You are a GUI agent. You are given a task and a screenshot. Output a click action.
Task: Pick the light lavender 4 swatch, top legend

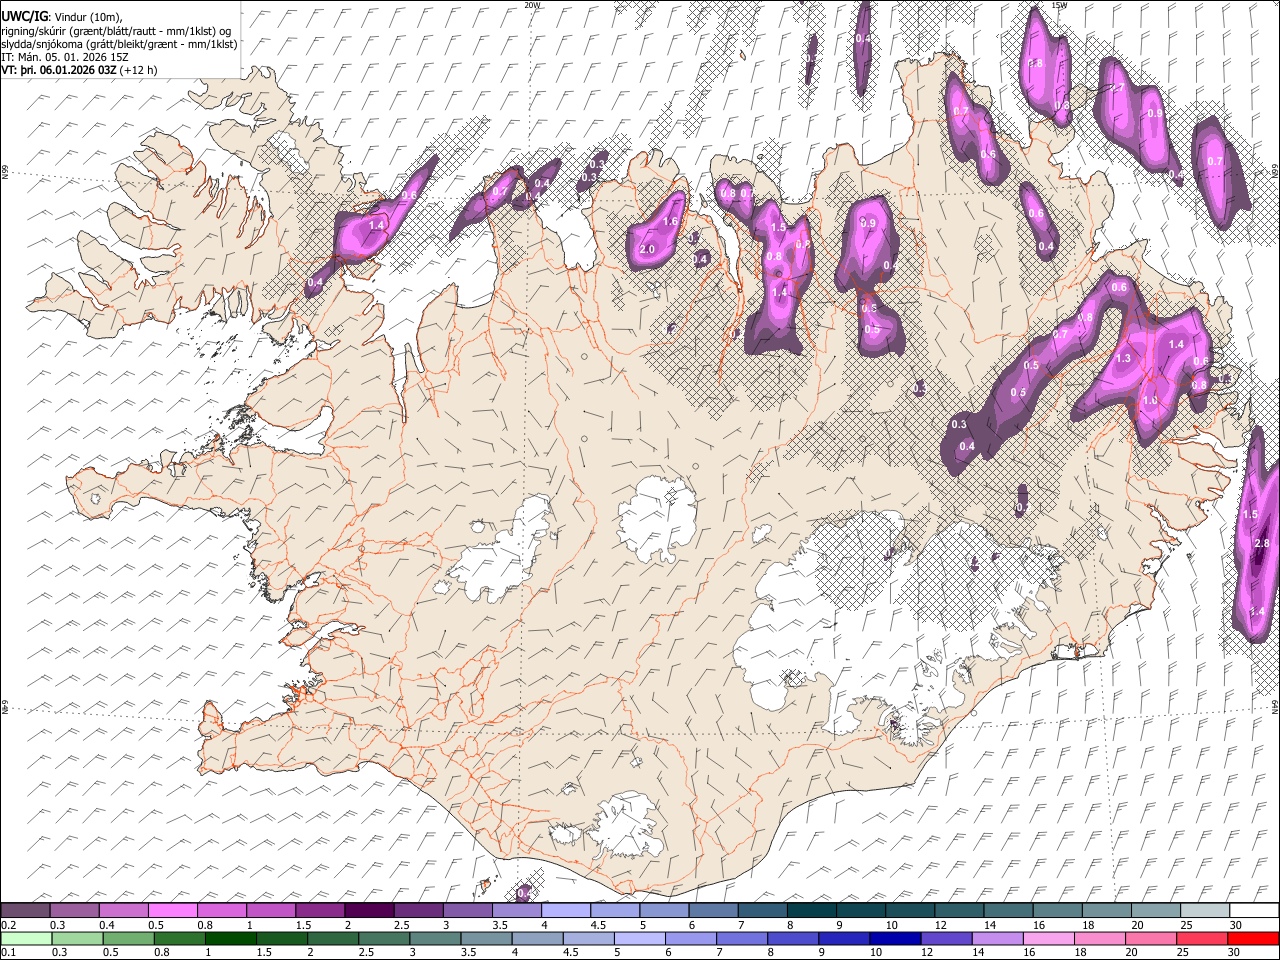(x=566, y=910)
